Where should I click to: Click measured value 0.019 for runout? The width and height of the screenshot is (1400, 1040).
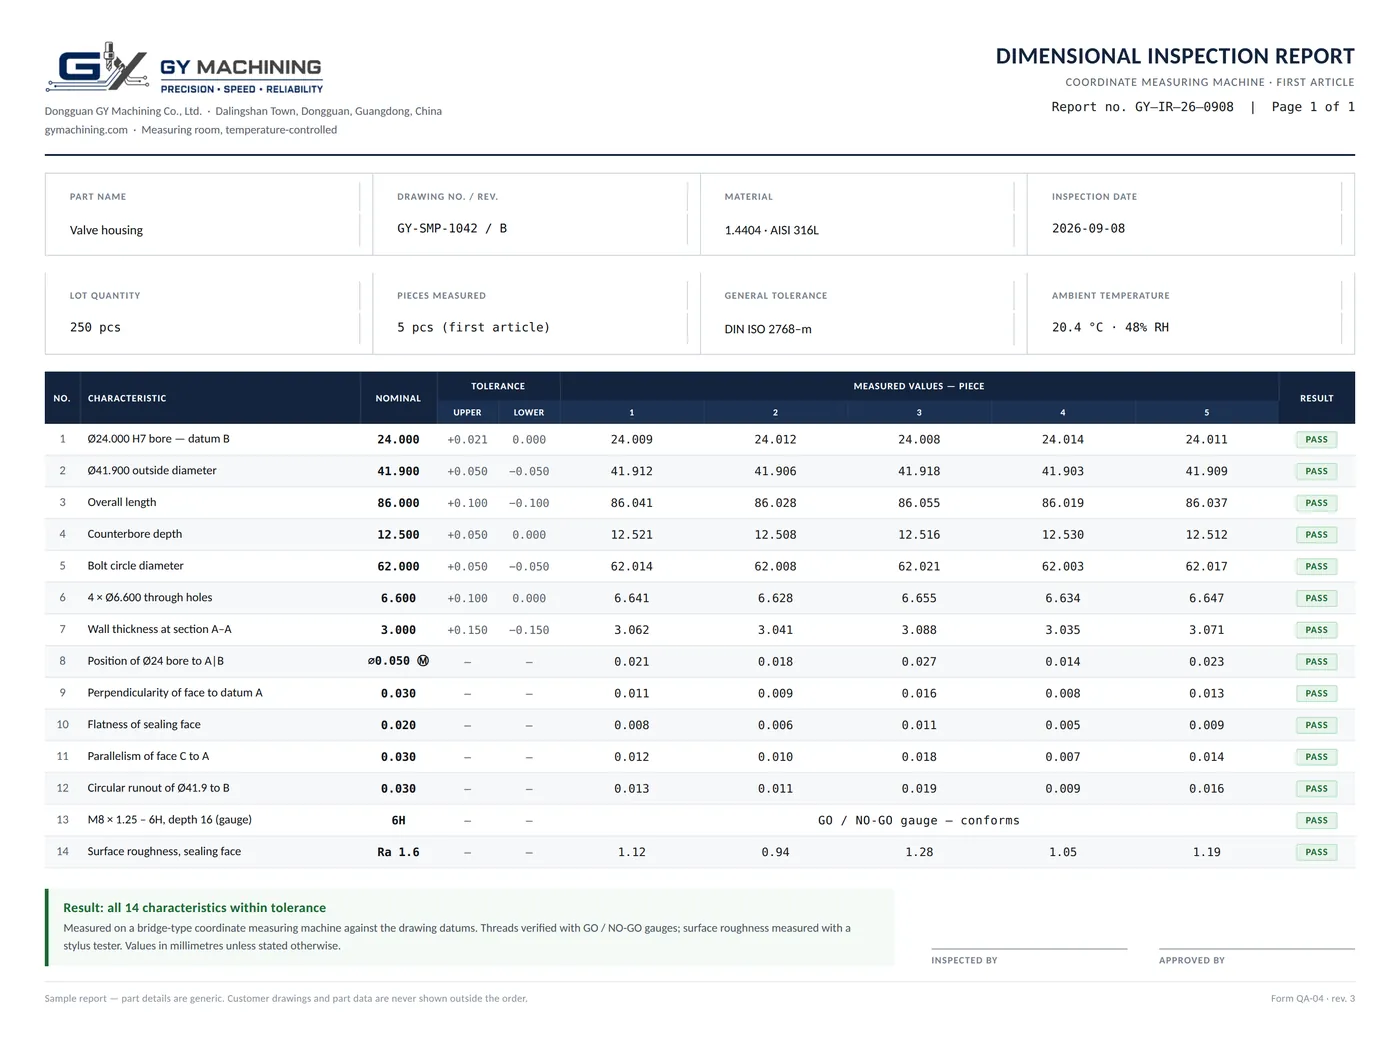919,789
